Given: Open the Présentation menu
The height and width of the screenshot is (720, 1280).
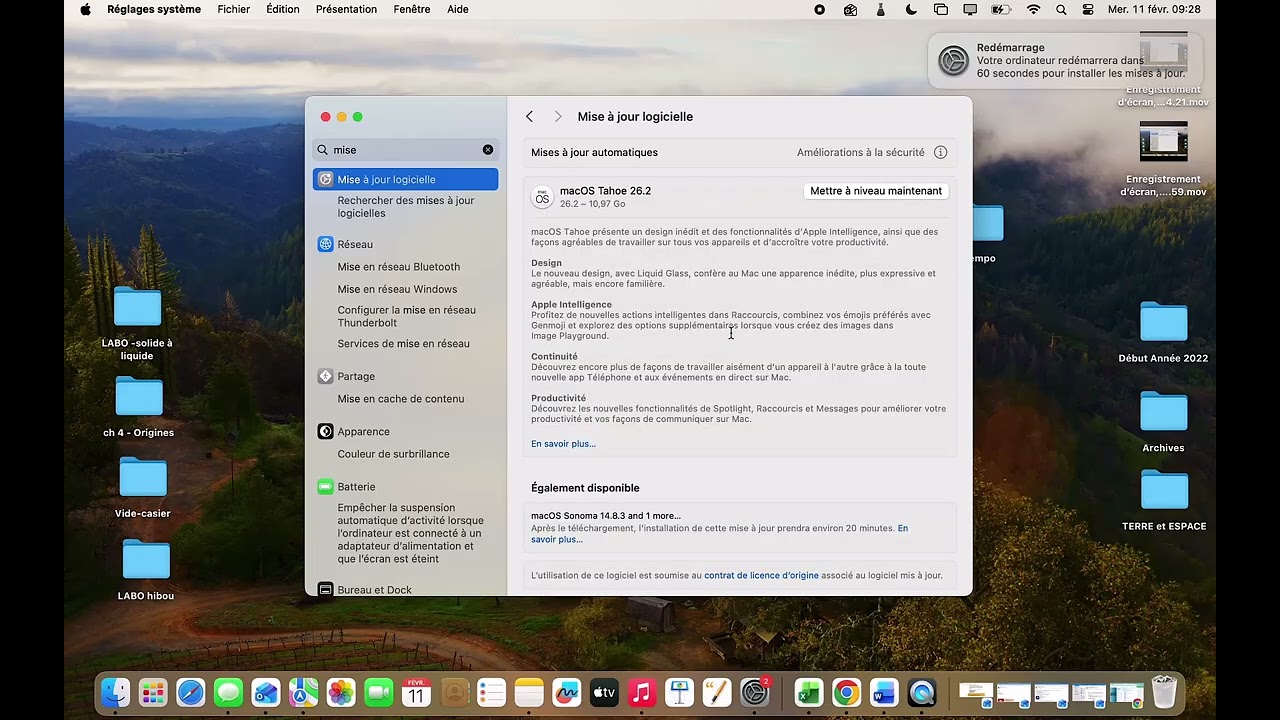Looking at the screenshot, I should point(346,9).
